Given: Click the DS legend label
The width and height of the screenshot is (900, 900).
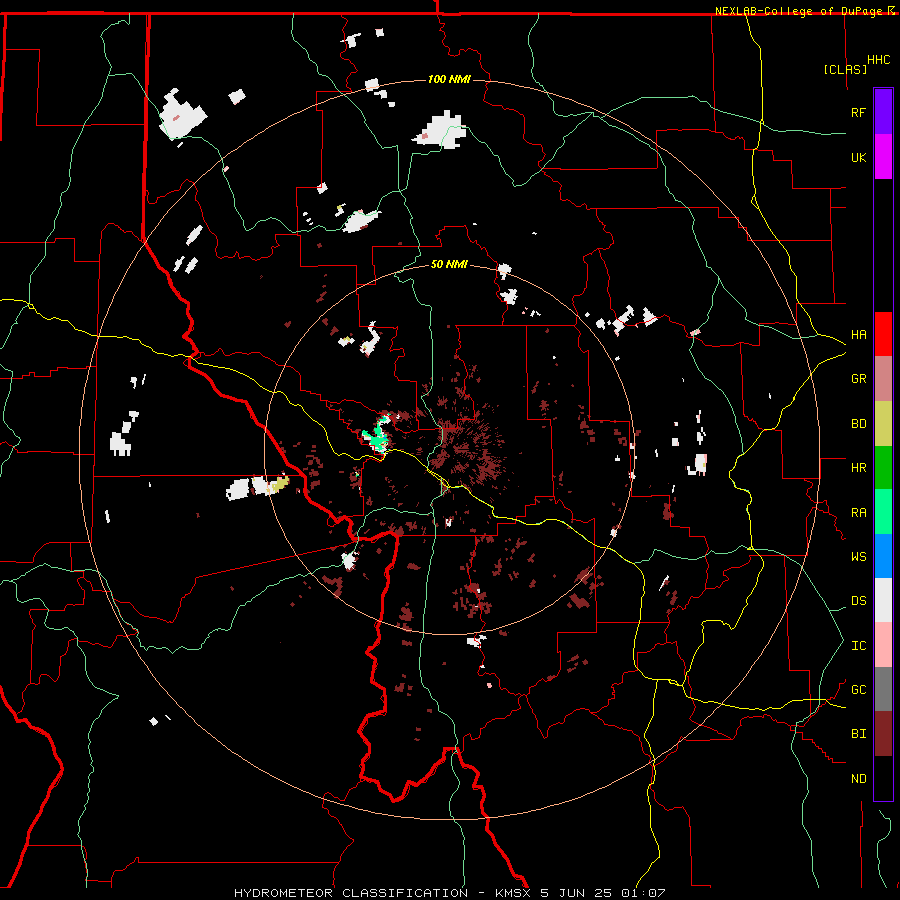Looking at the screenshot, I should (x=858, y=601).
